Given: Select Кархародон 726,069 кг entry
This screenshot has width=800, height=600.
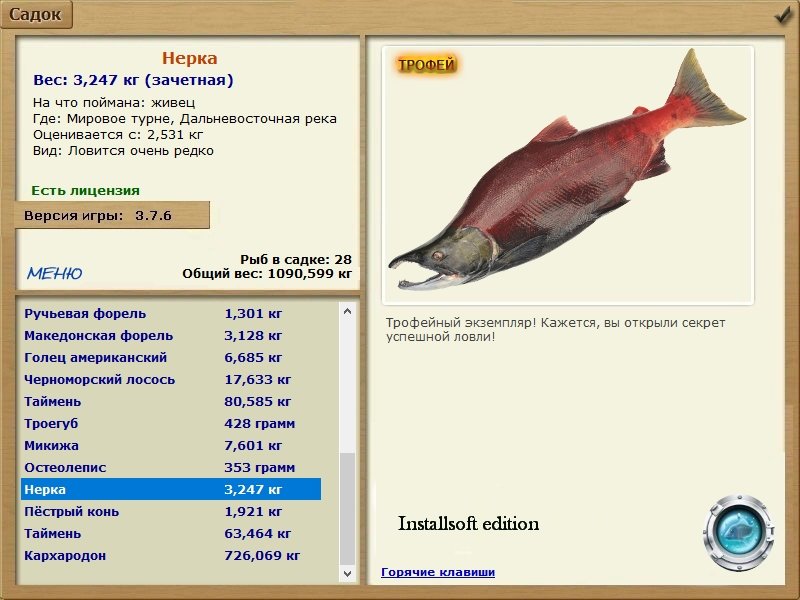Looking at the screenshot, I should click(171, 555).
